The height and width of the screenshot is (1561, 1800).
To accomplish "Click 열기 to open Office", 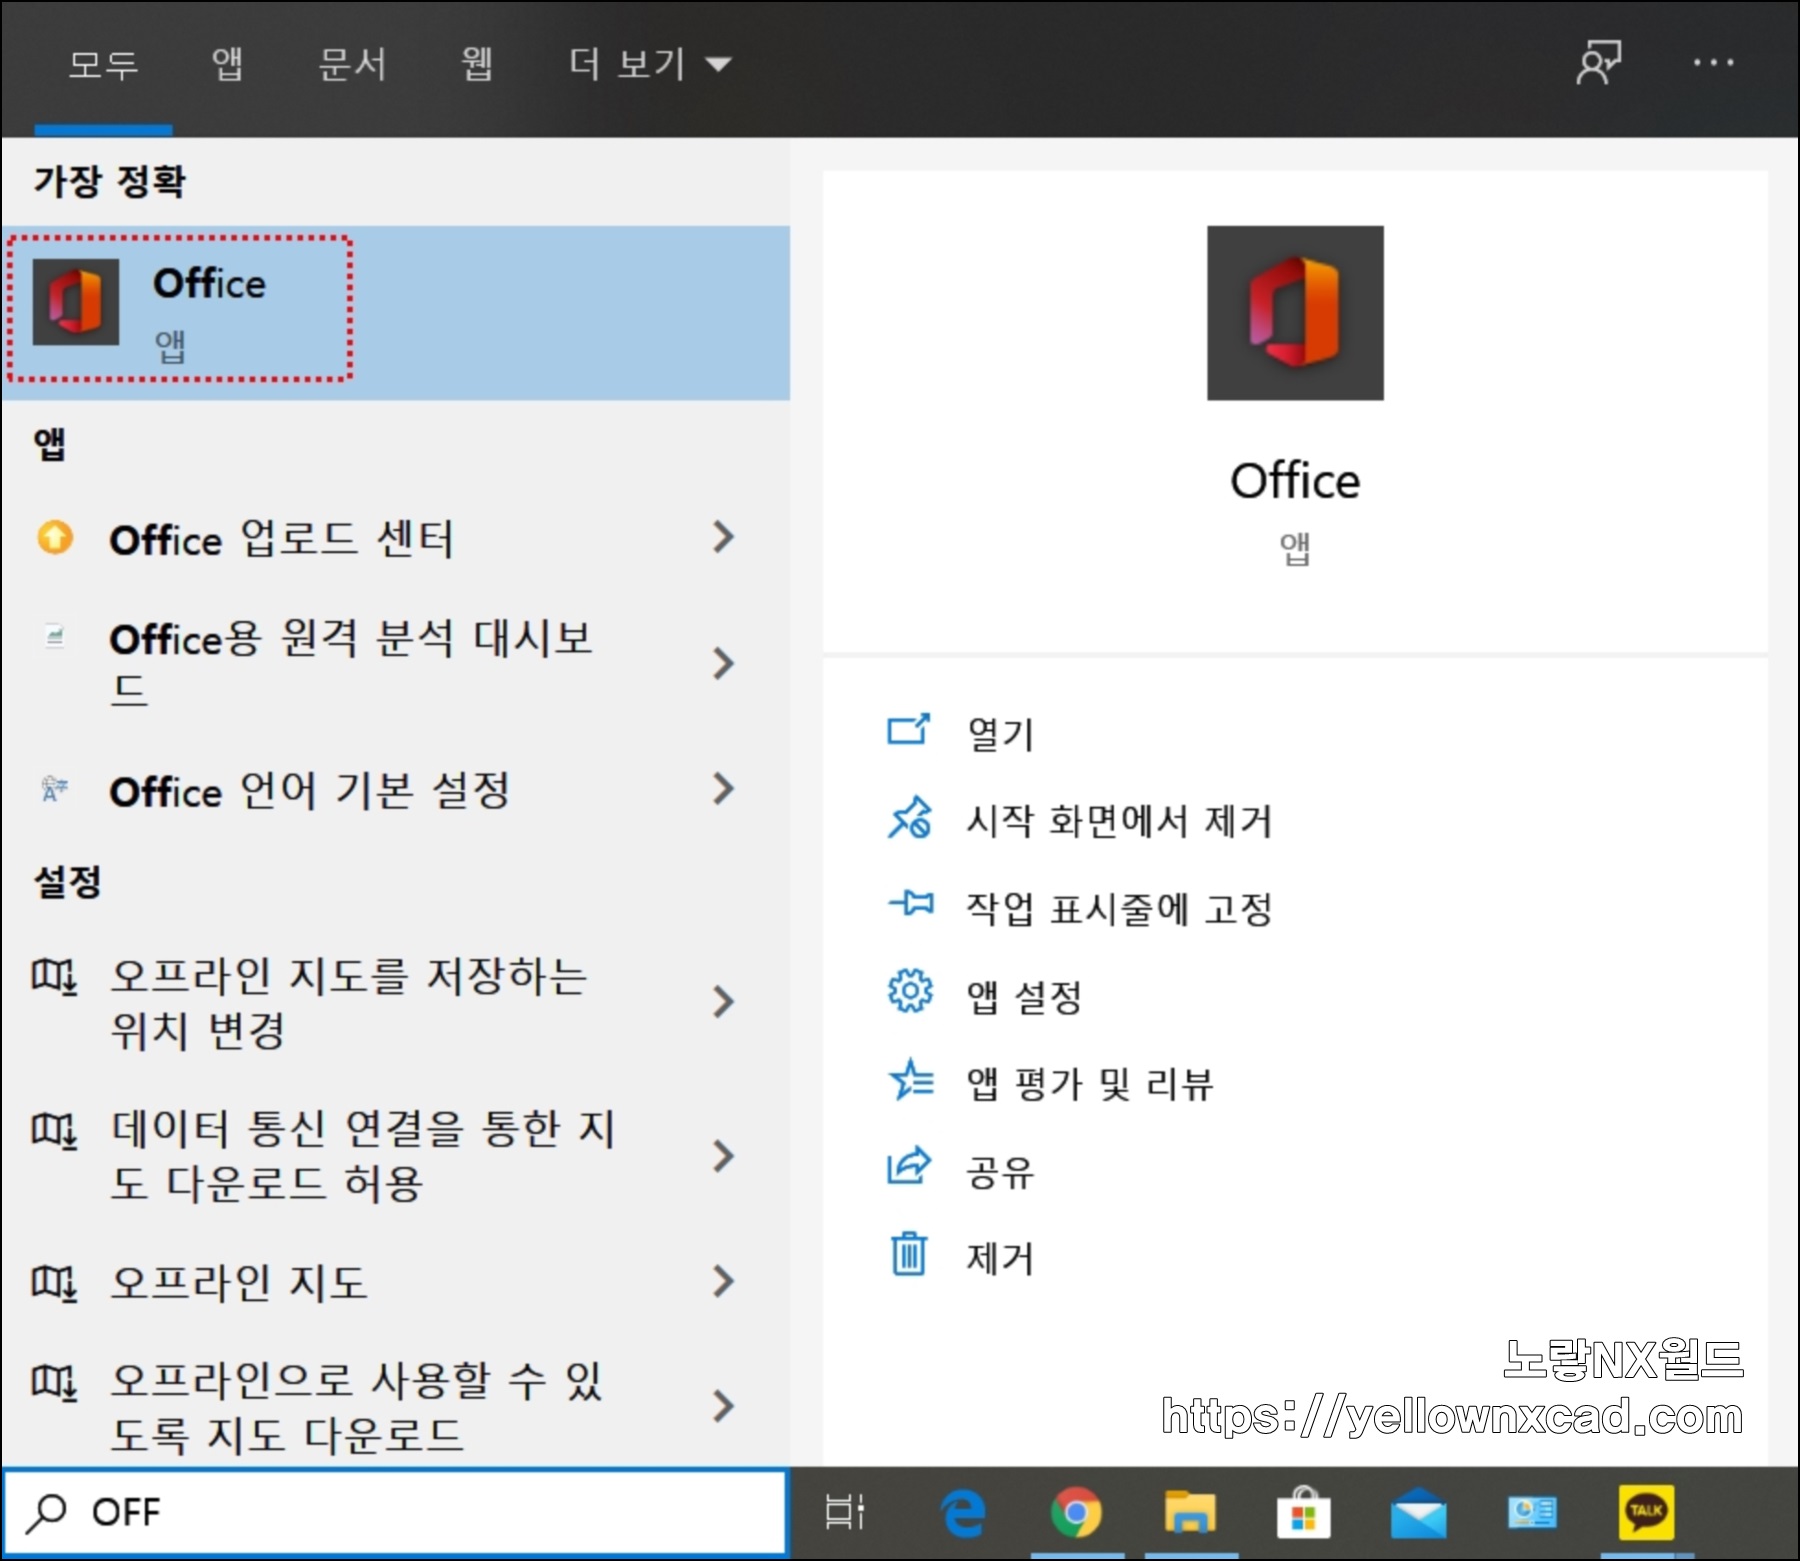I will 1000,734.
